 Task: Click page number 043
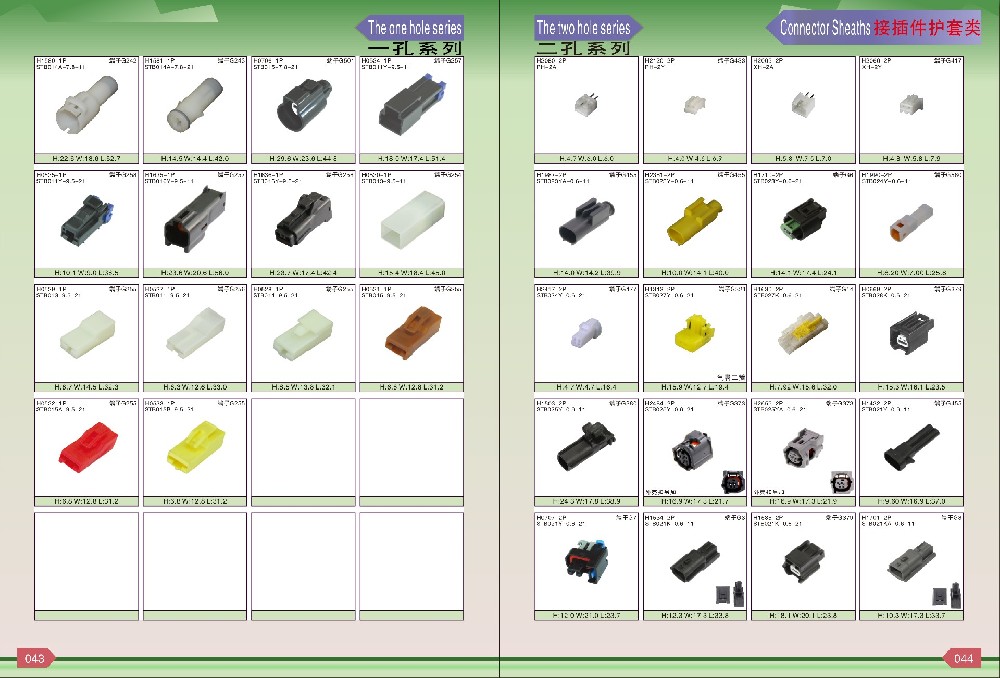34,658
